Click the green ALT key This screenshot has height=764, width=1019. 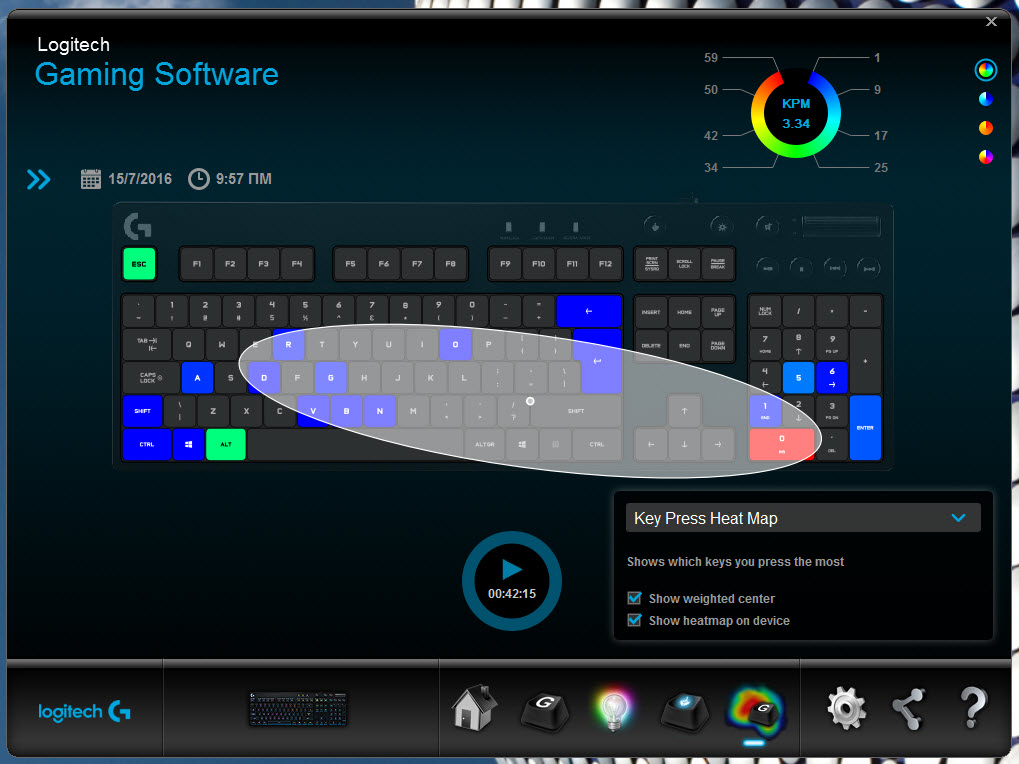pos(226,444)
